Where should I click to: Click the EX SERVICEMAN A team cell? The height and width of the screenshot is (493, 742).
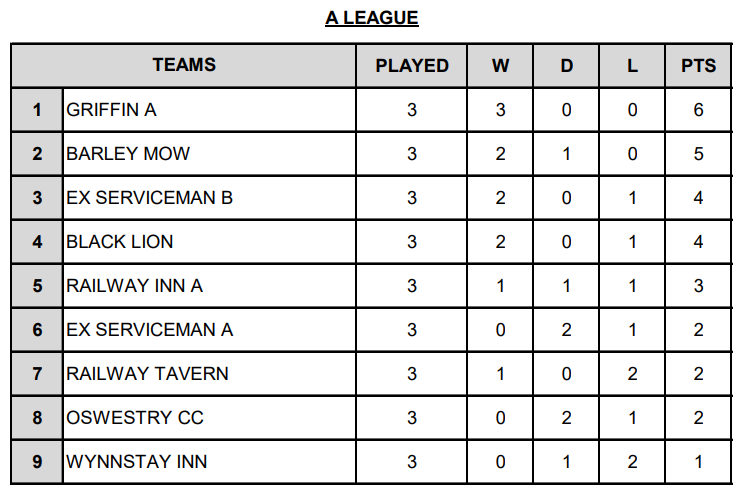tap(149, 330)
